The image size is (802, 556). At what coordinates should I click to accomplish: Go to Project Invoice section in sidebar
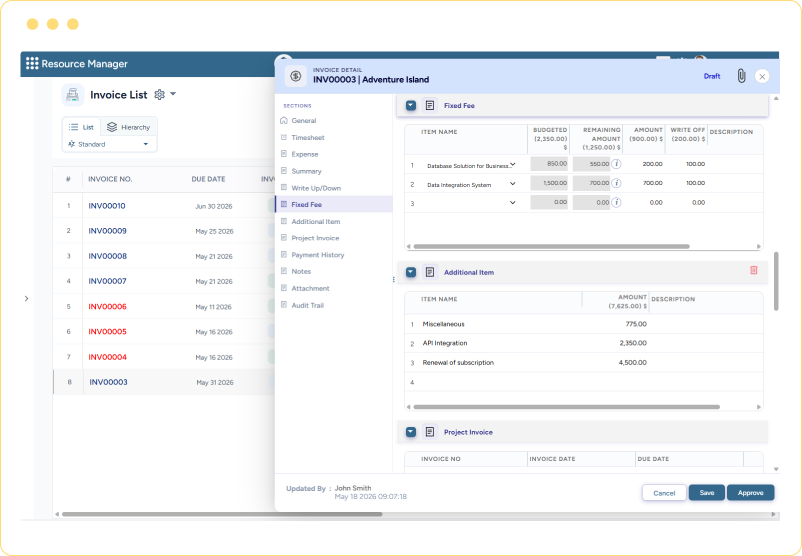point(315,238)
